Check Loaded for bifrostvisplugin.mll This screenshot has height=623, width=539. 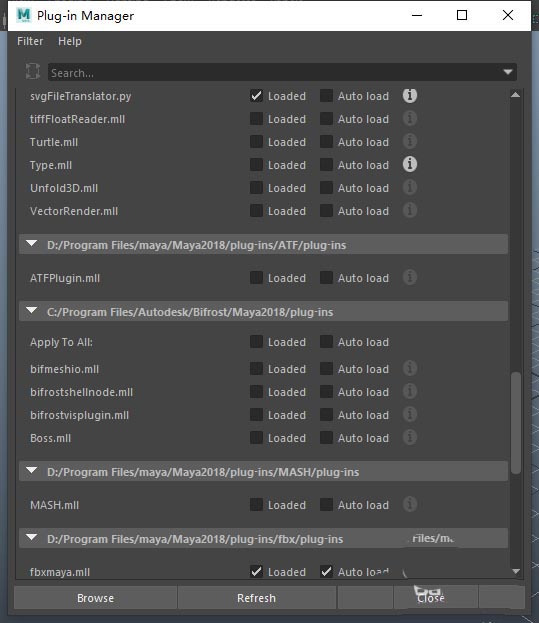256,415
